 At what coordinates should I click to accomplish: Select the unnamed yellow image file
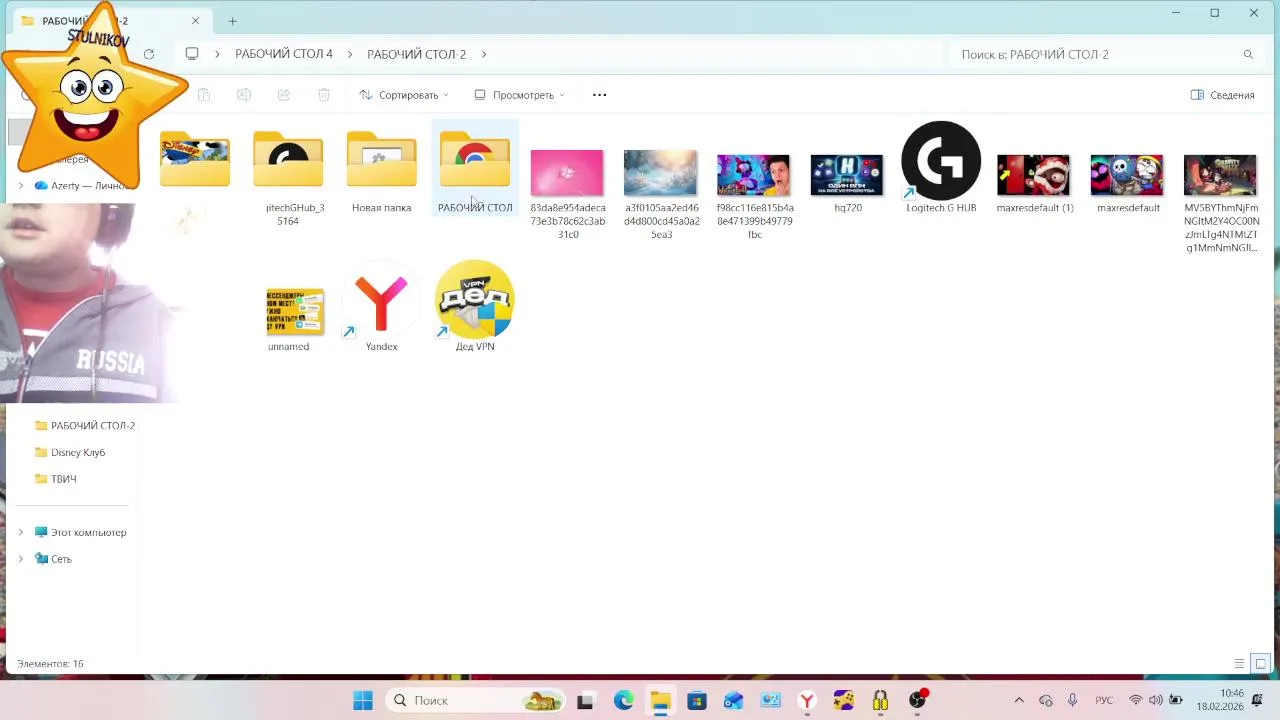295,312
